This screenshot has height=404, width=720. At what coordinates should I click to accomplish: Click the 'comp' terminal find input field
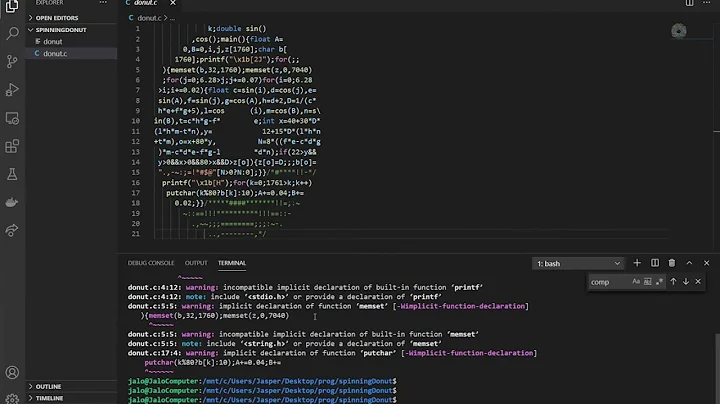tap(609, 282)
